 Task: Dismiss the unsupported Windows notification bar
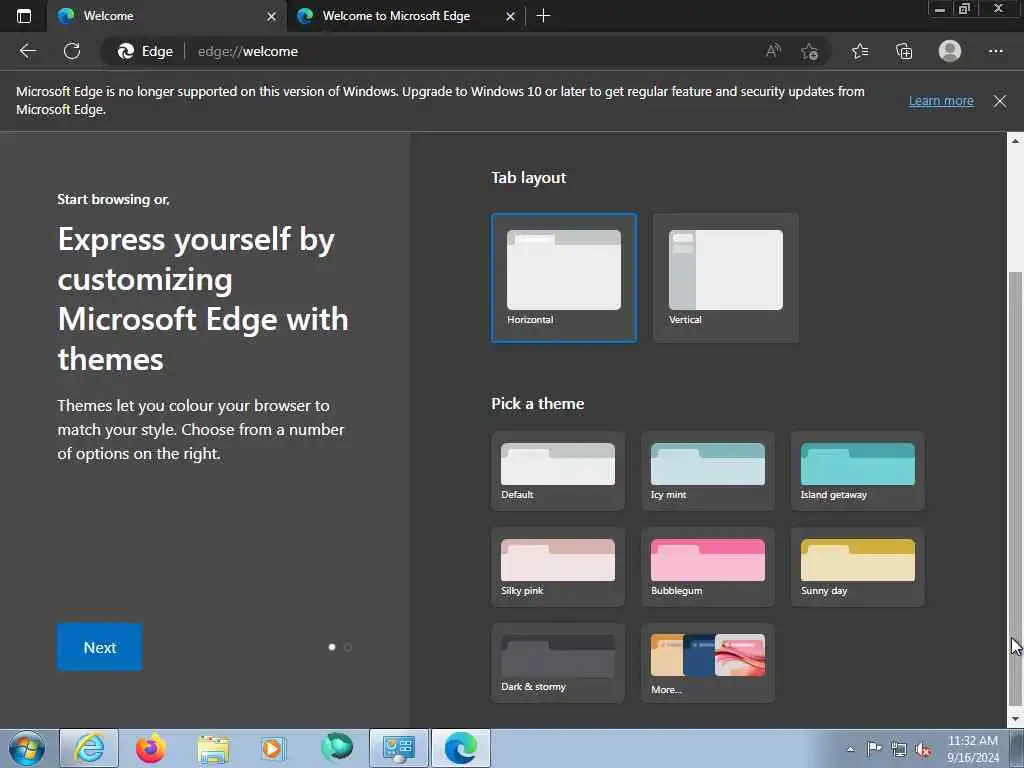click(x=999, y=101)
